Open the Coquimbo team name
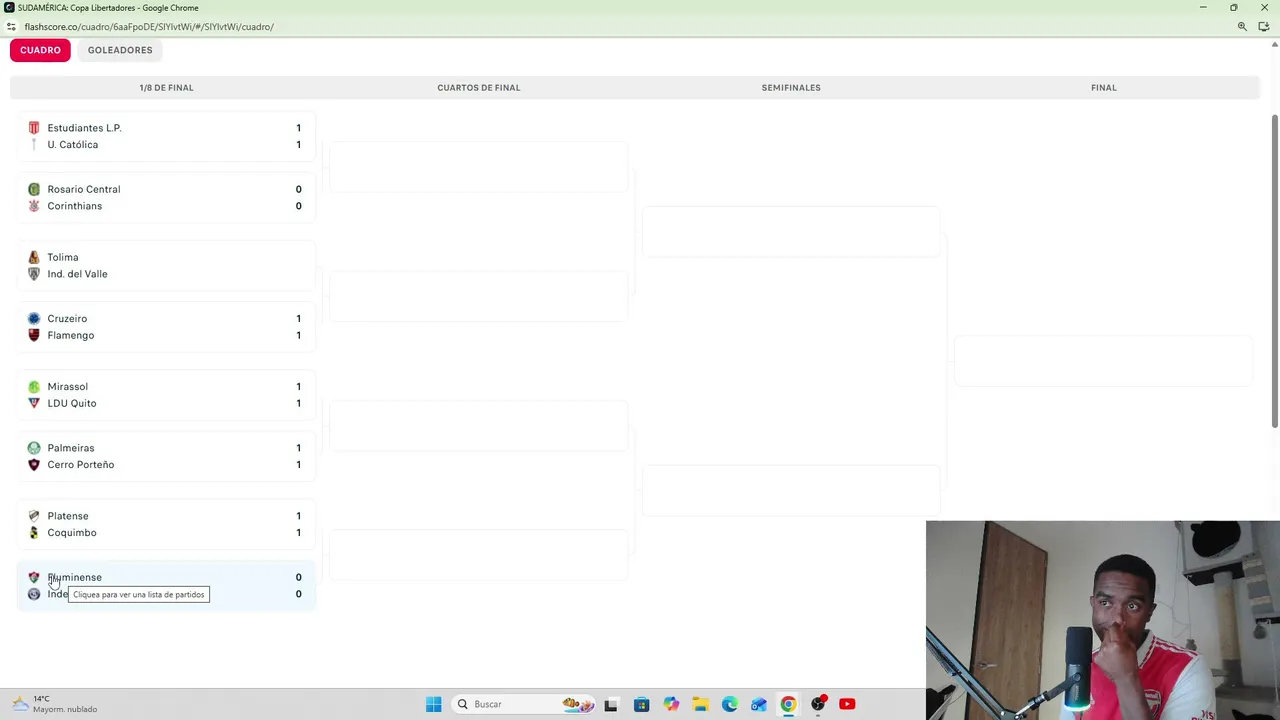The width and height of the screenshot is (1280, 720). [x=72, y=533]
